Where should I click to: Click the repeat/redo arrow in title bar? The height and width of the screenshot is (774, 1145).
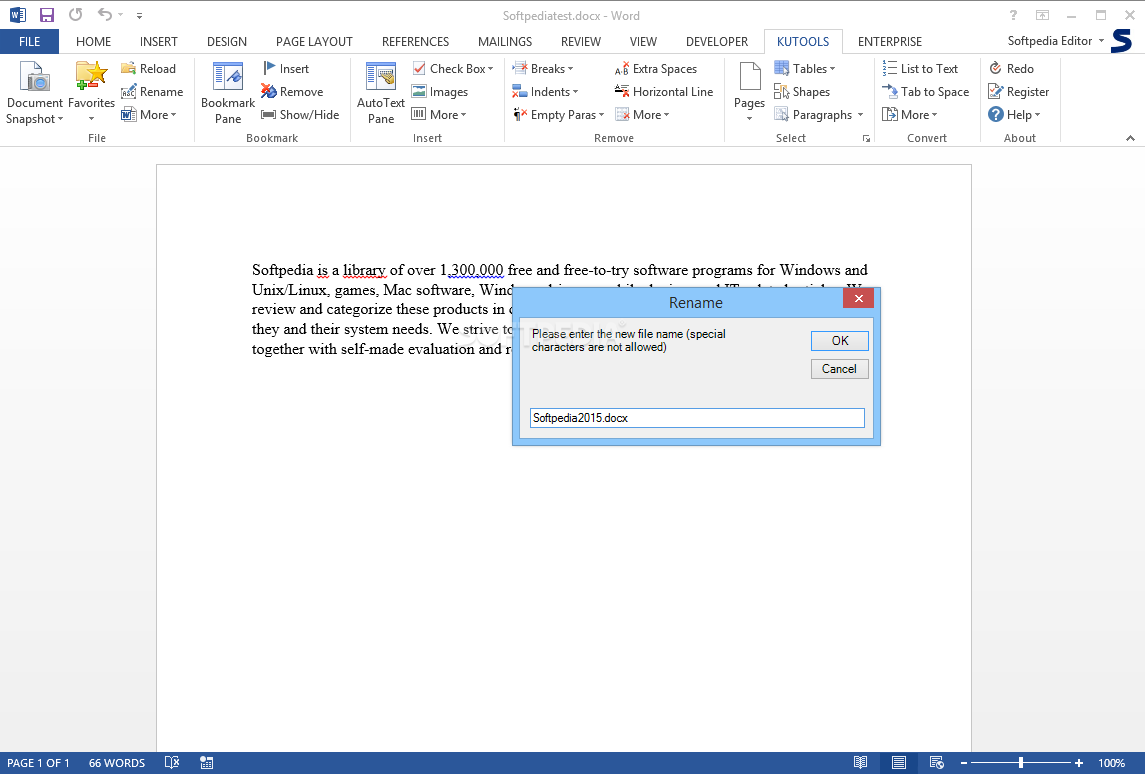76,15
